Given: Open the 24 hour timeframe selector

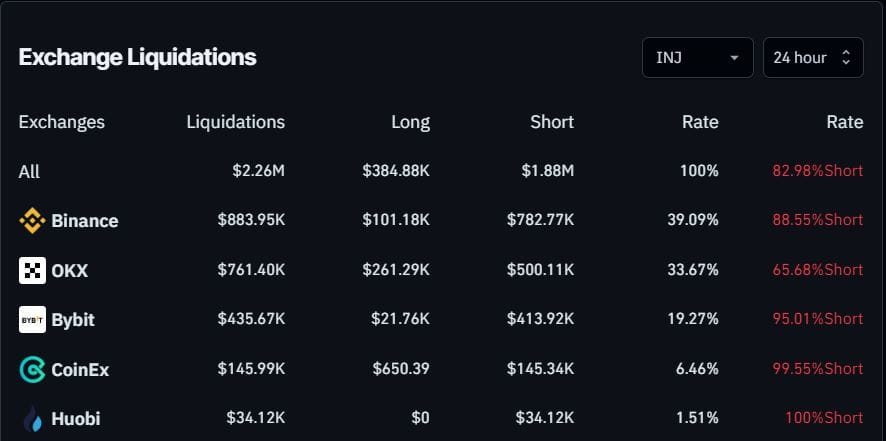Looking at the screenshot, I should [x=812, y=58].
